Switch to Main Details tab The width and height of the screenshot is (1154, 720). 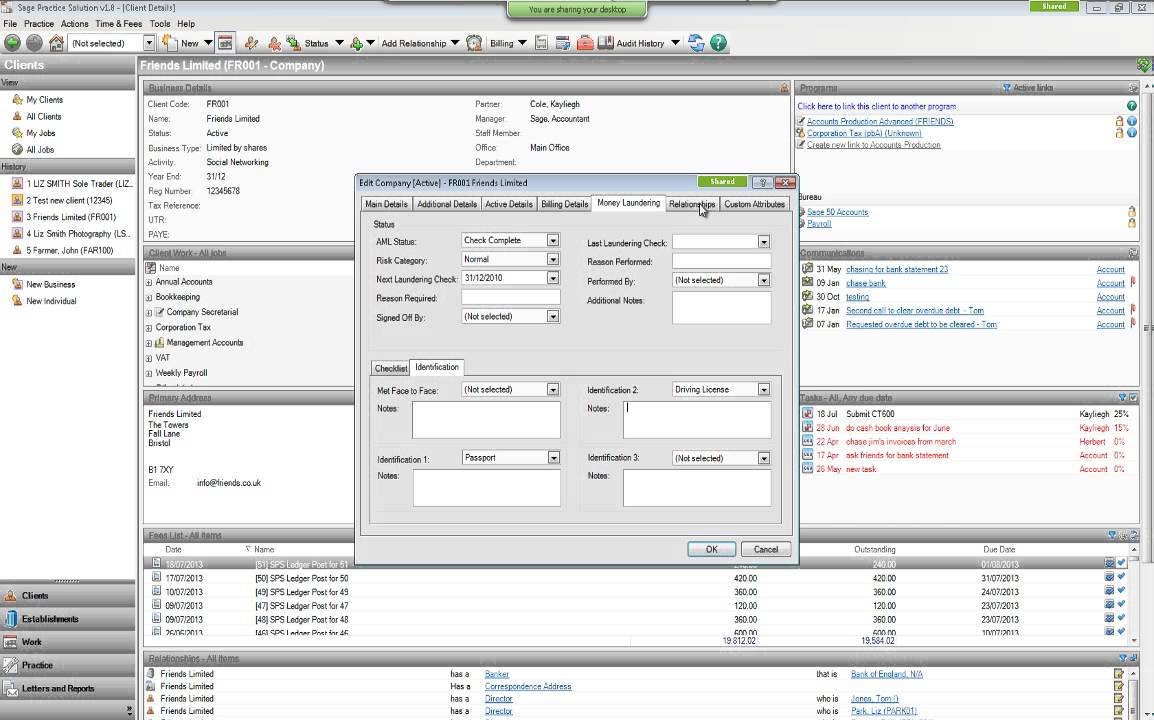pyautogui.click(x=386, y=204)
